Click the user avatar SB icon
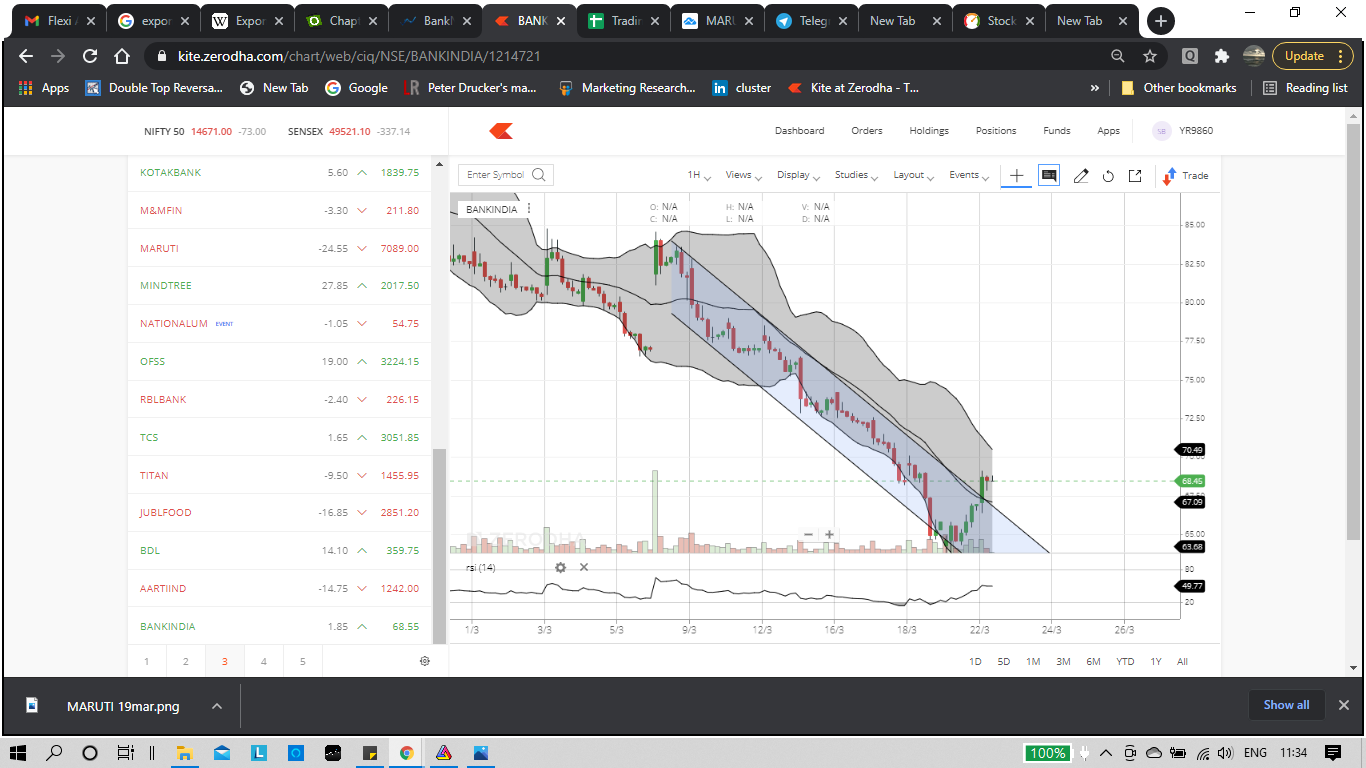 [1162, 131]
